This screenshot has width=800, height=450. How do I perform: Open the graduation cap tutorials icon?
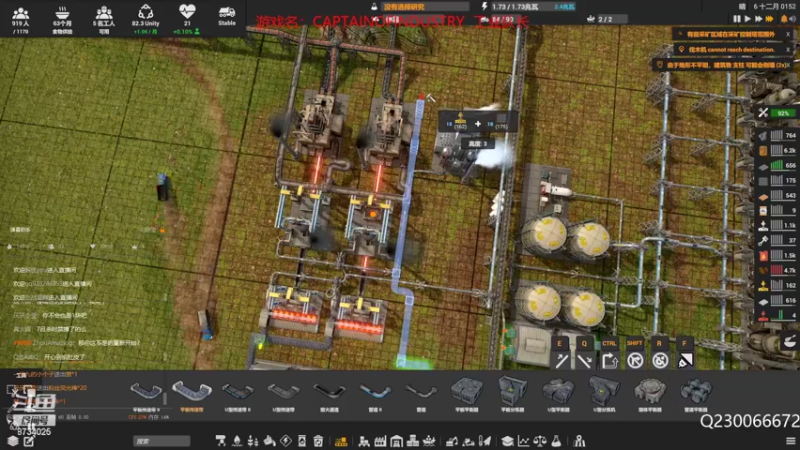[507, 441]
